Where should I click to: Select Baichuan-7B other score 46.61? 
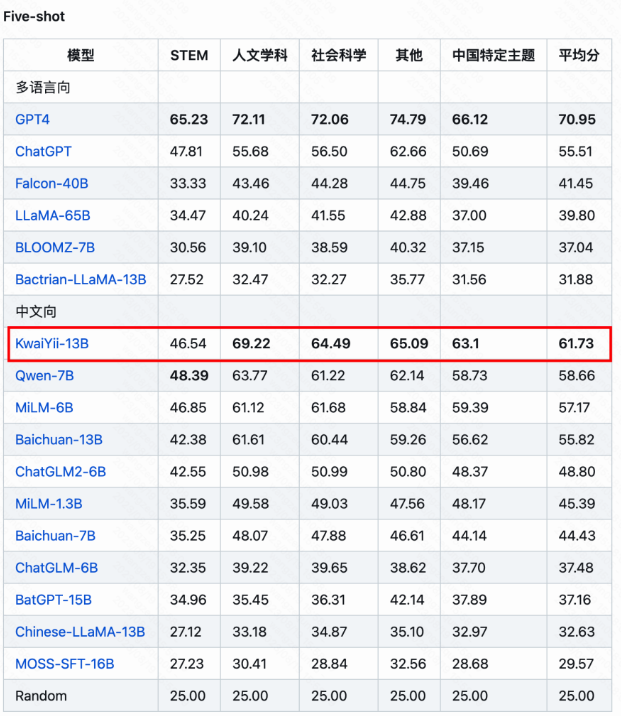pyautogui.click(x=407, y=536)
